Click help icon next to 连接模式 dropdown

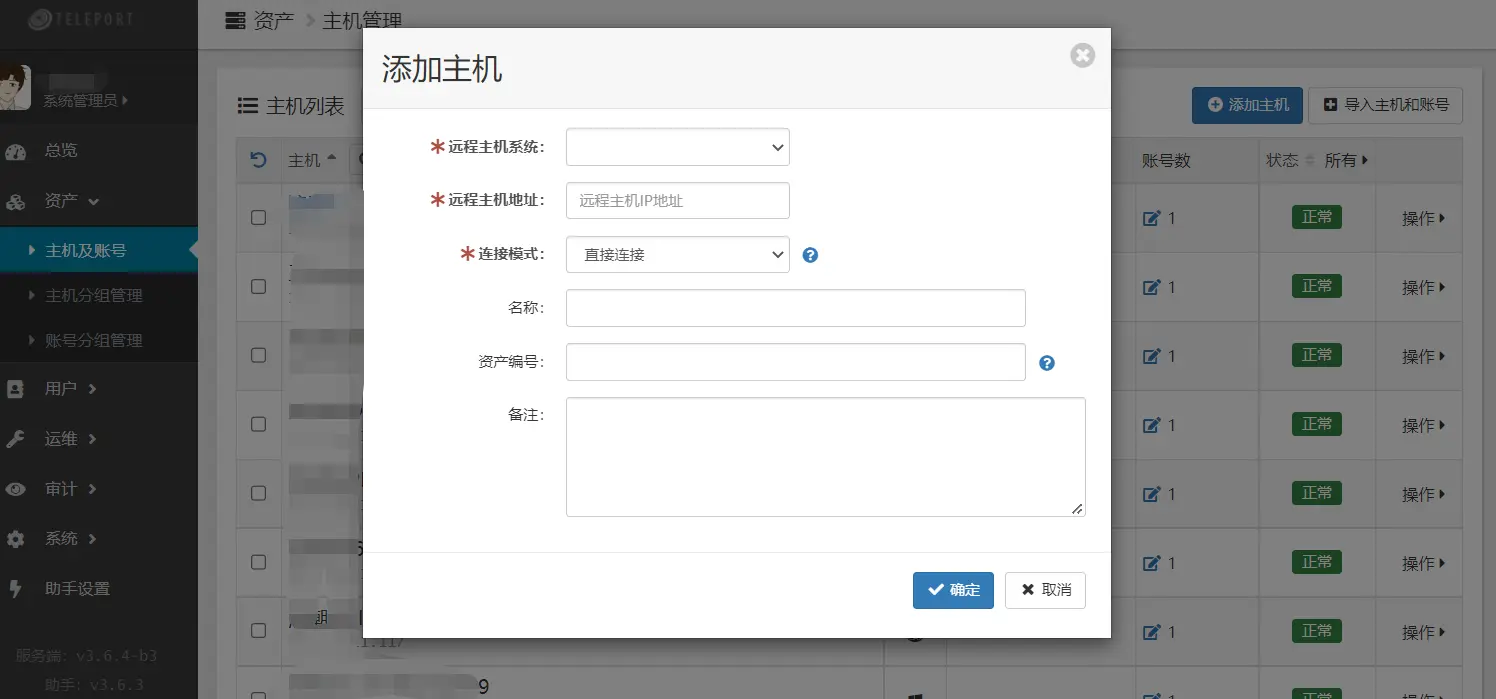point(810,255)
